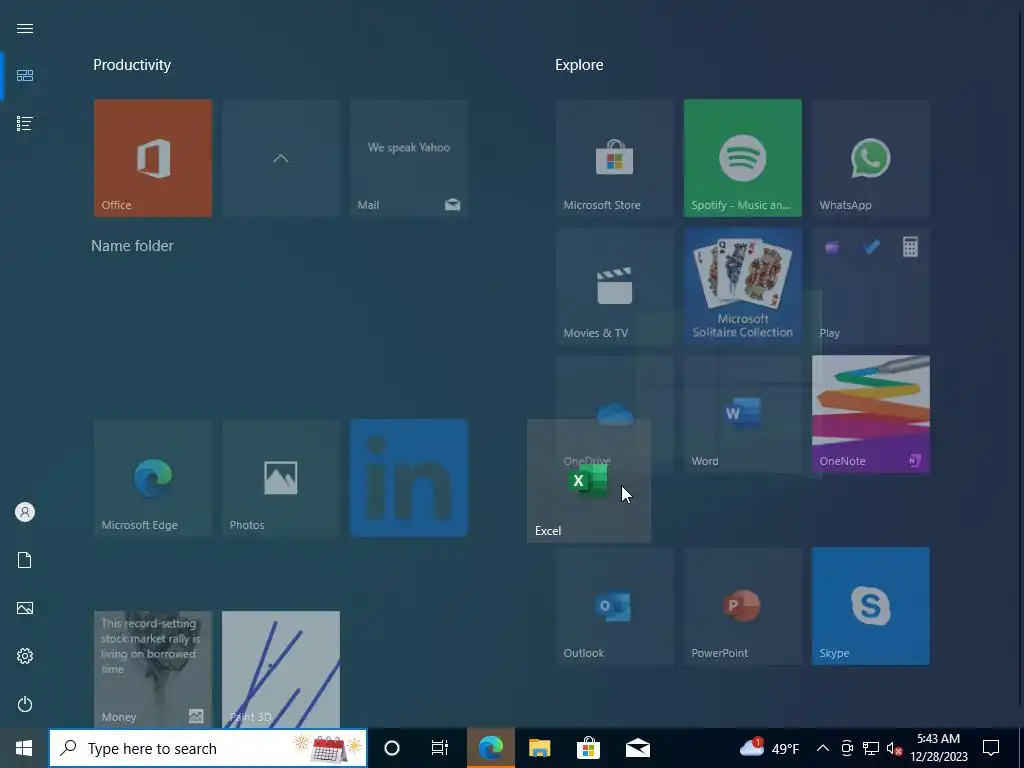
Task: Open the 49°F weather widget
Action: pyautogui.click(x=769, y=748)
